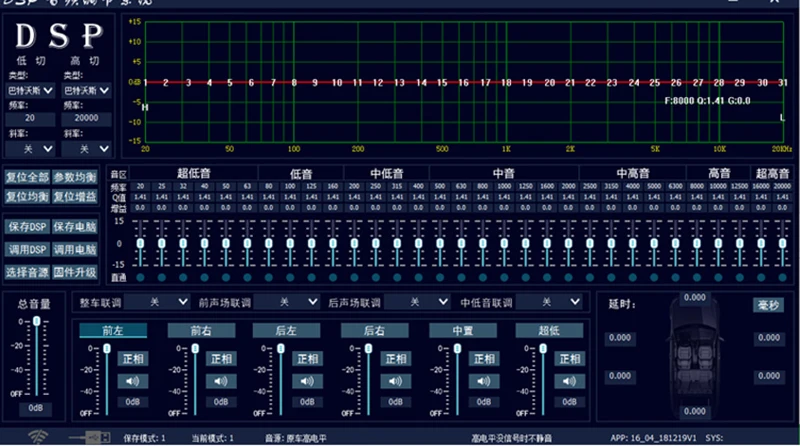Click the car seat diagram in delay panel
This screenshot has width=800, height=446.
coord(694,355)
